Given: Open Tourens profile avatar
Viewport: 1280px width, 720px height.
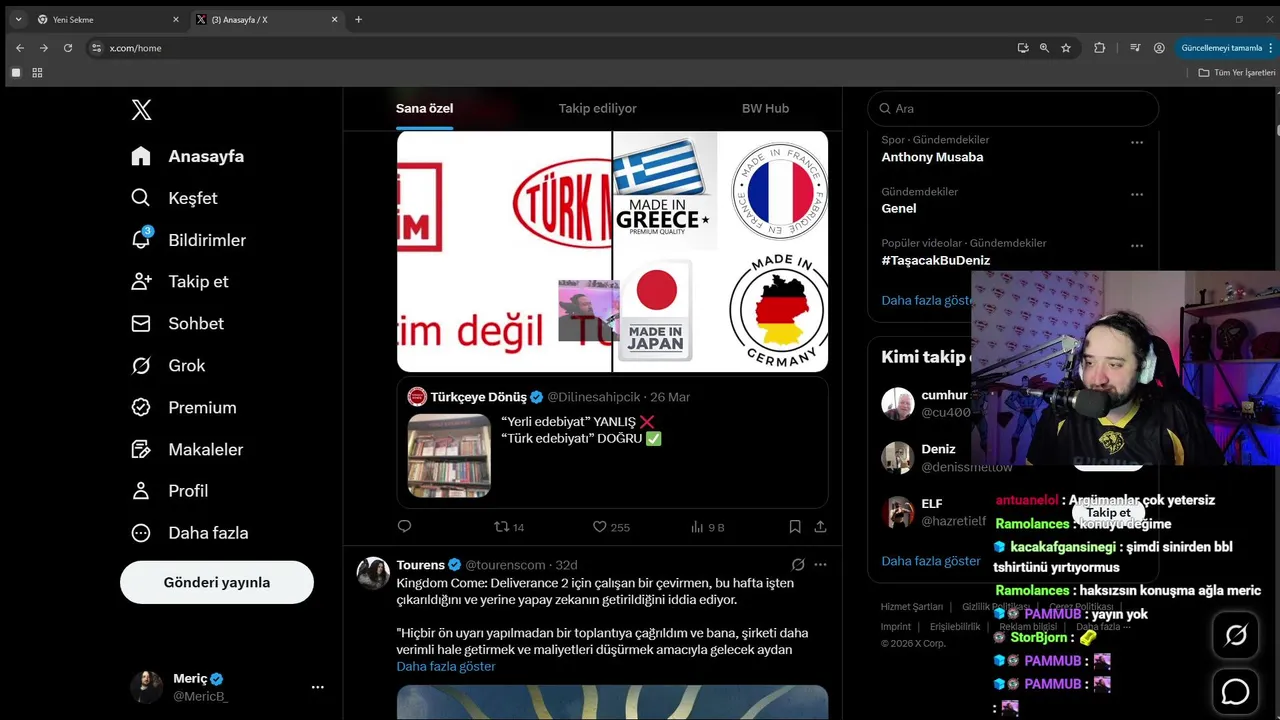Looking at the screenshot, I should pyautogui.click(x=373, y=573).
